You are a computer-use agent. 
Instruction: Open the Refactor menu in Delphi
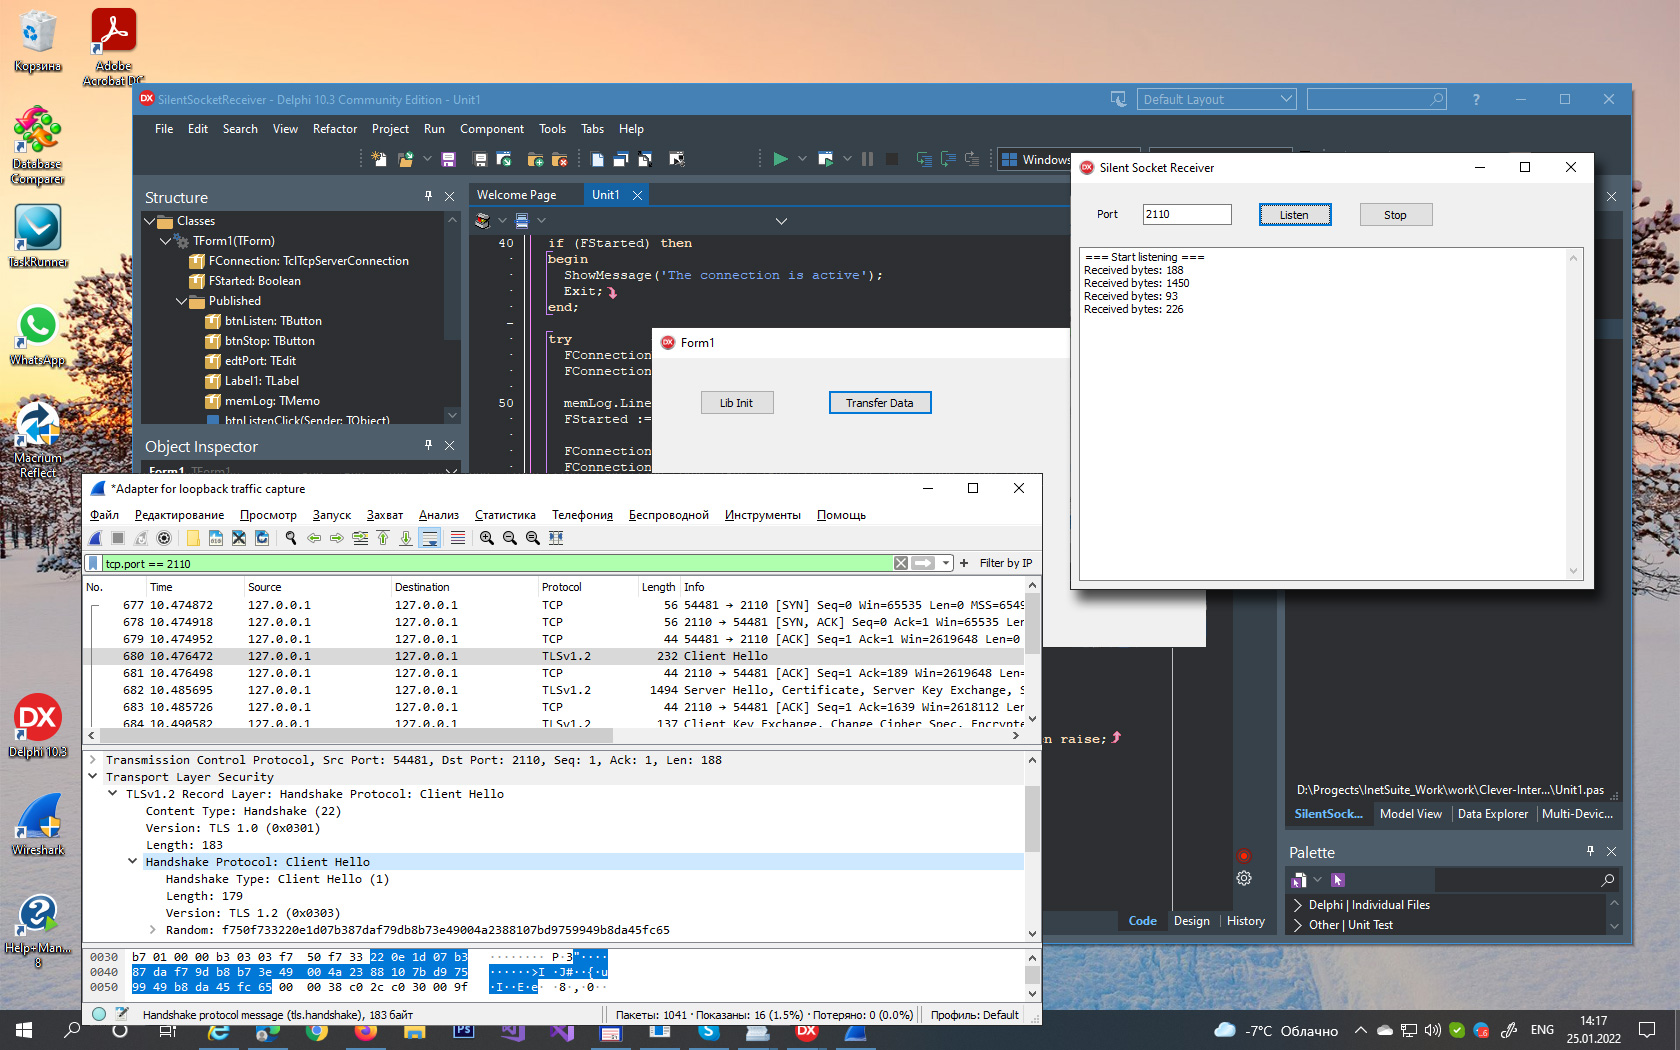[335, 129]
